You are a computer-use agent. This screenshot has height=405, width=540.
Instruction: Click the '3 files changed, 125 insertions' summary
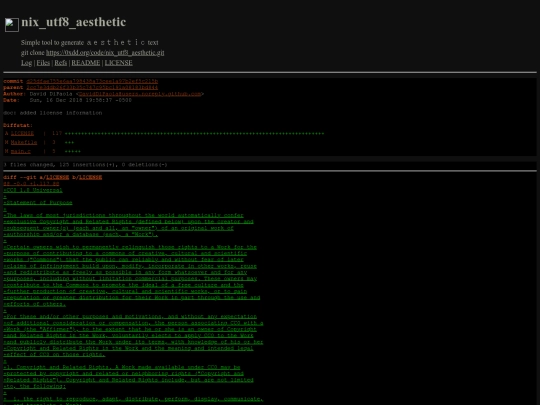[x=85, y=165]
